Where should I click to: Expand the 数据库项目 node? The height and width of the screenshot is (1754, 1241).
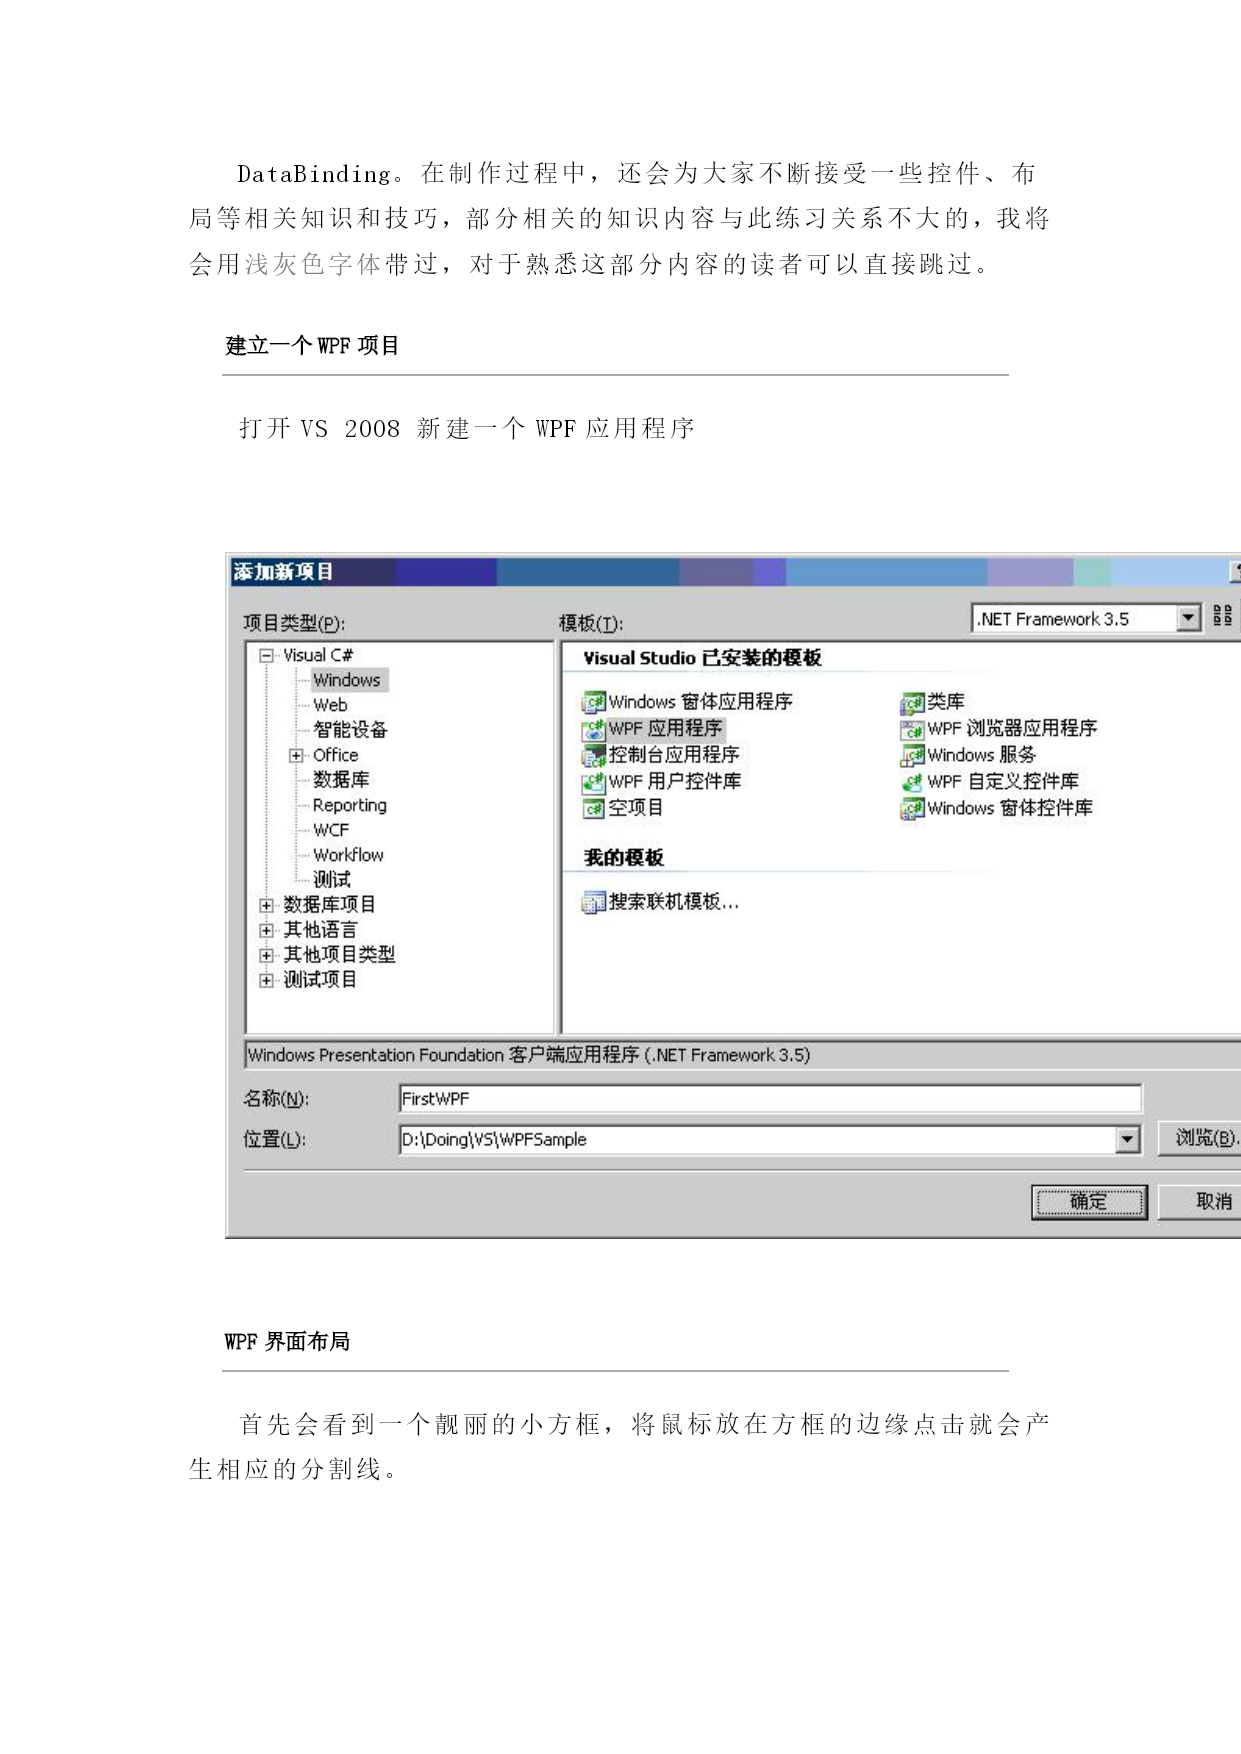(x=267, y=906)
